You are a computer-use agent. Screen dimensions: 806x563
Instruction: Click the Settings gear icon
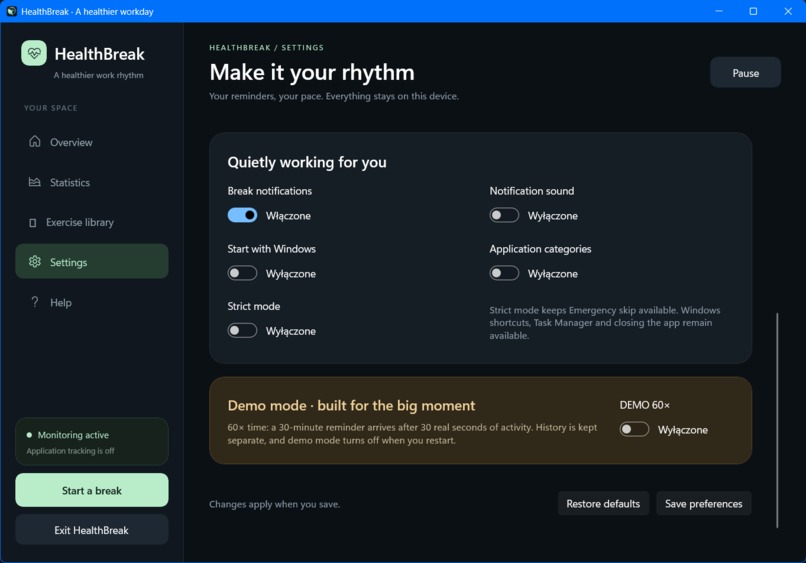pyautogui.click(x=34, y=262)
